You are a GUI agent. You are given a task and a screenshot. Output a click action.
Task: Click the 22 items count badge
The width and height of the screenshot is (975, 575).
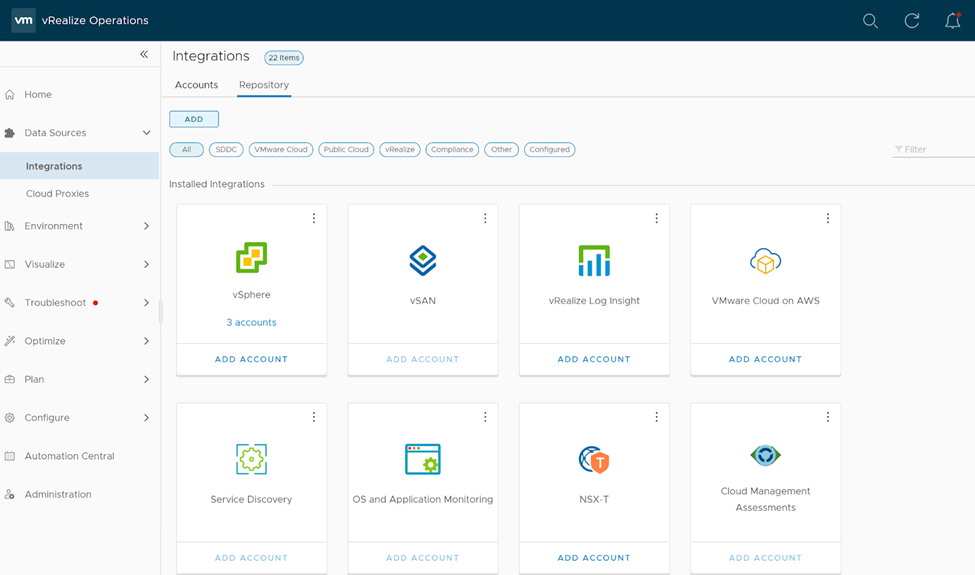[284, 58]
